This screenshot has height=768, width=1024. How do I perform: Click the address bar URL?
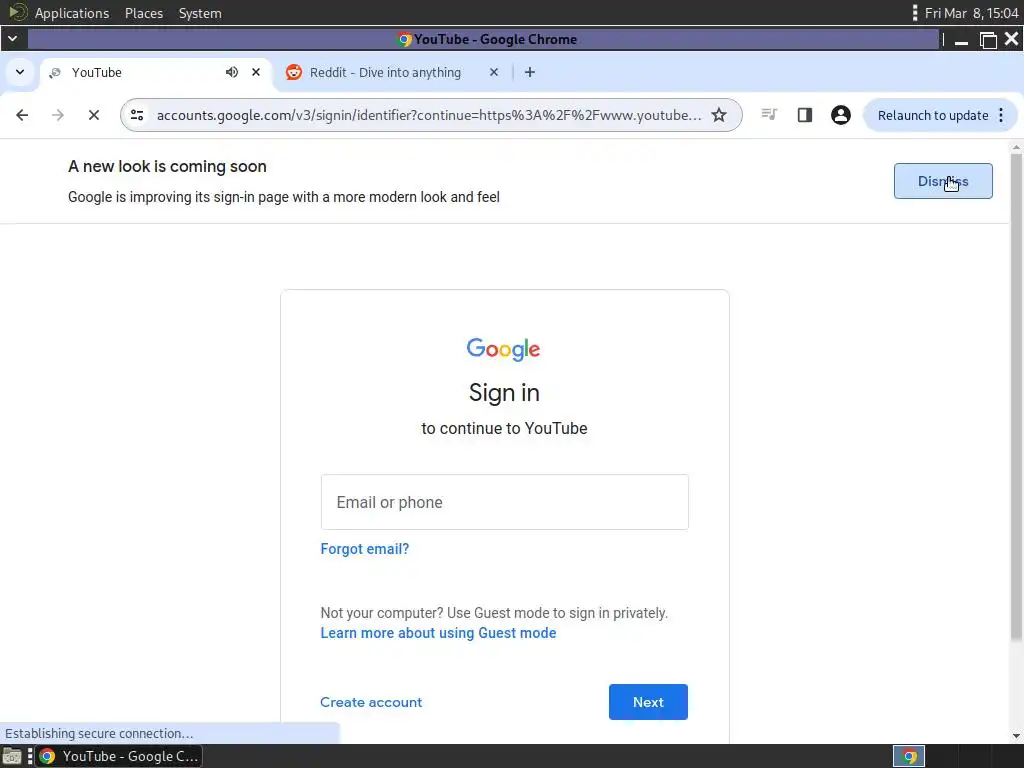pos(429,116)
